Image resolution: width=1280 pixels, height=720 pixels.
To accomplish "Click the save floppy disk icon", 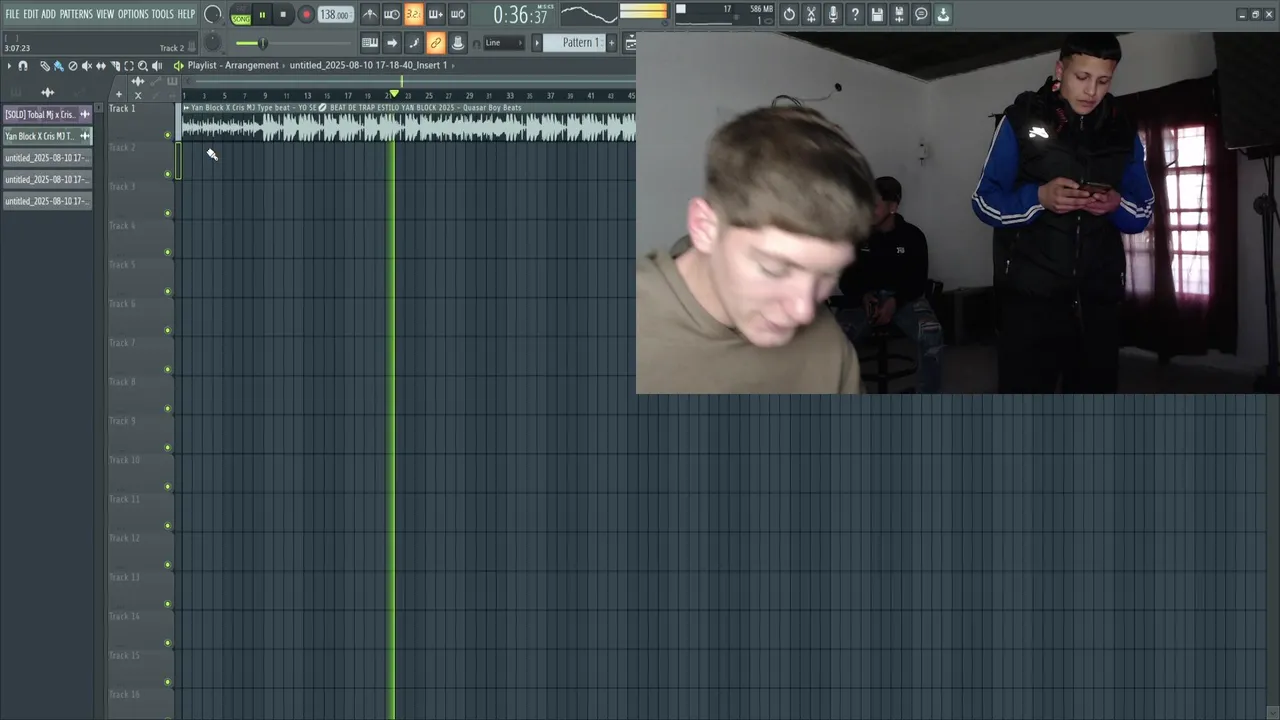I will [x=877, y=14].
